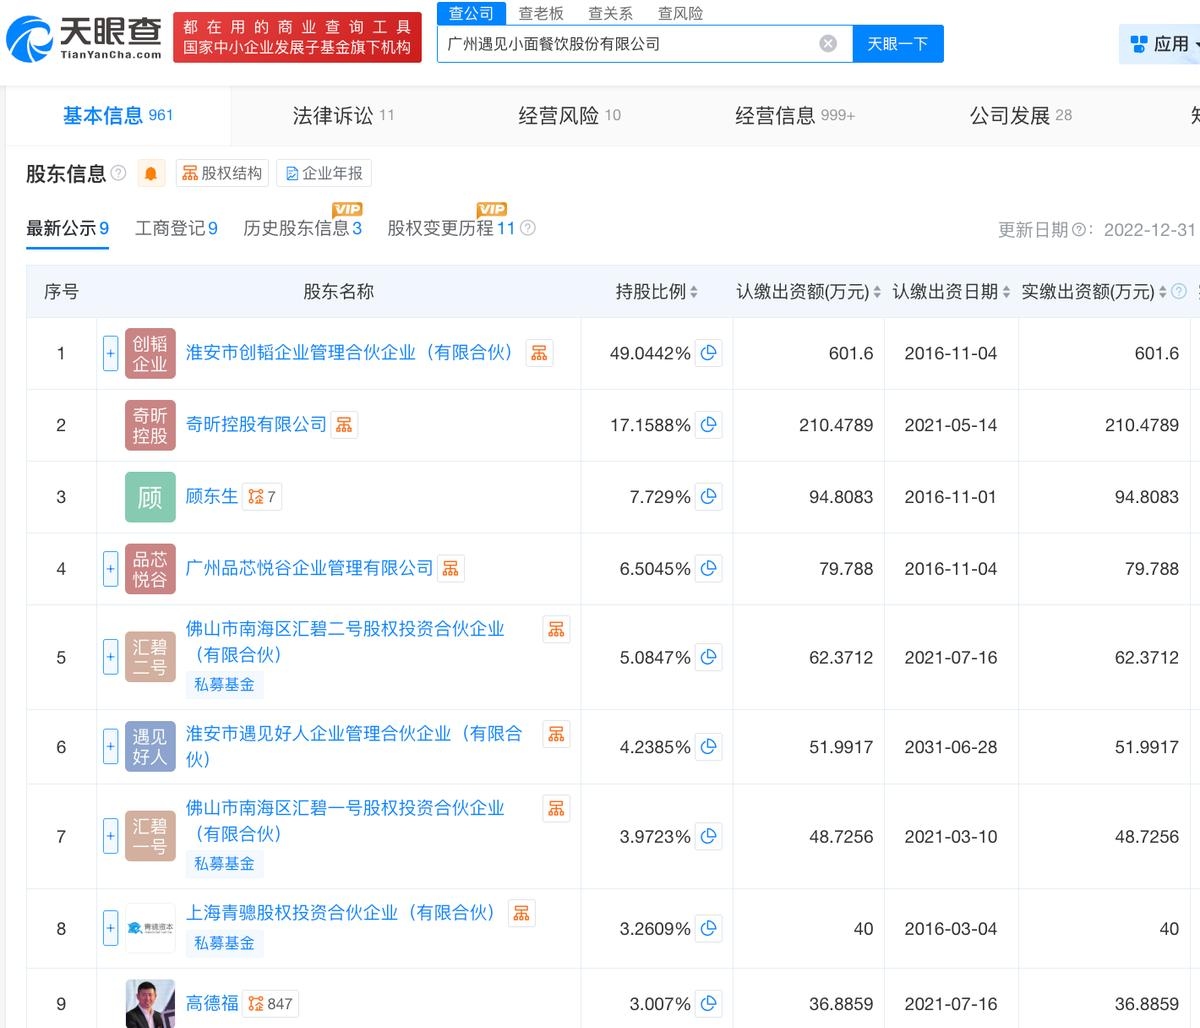The image size is (1200, 1028).
Task: Open equity structure icon beside 奇昕控股有限公司
Action: (344, 425)
